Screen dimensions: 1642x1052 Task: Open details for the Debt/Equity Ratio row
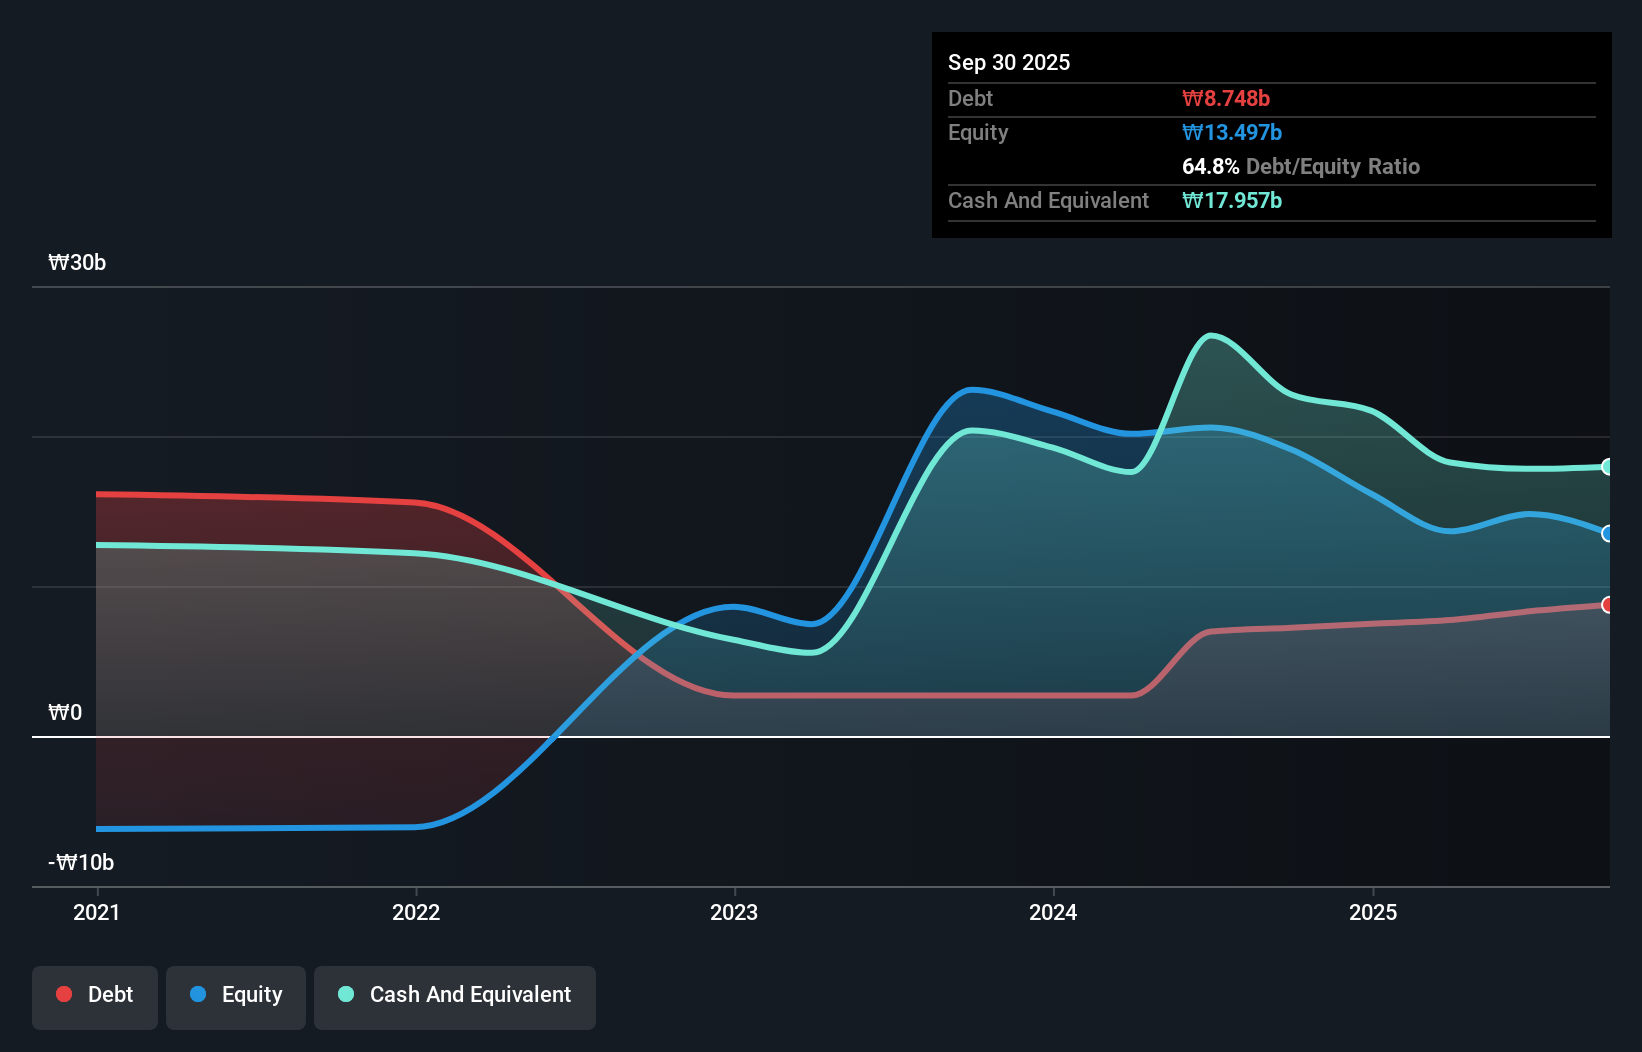[x=1300, y=167]
